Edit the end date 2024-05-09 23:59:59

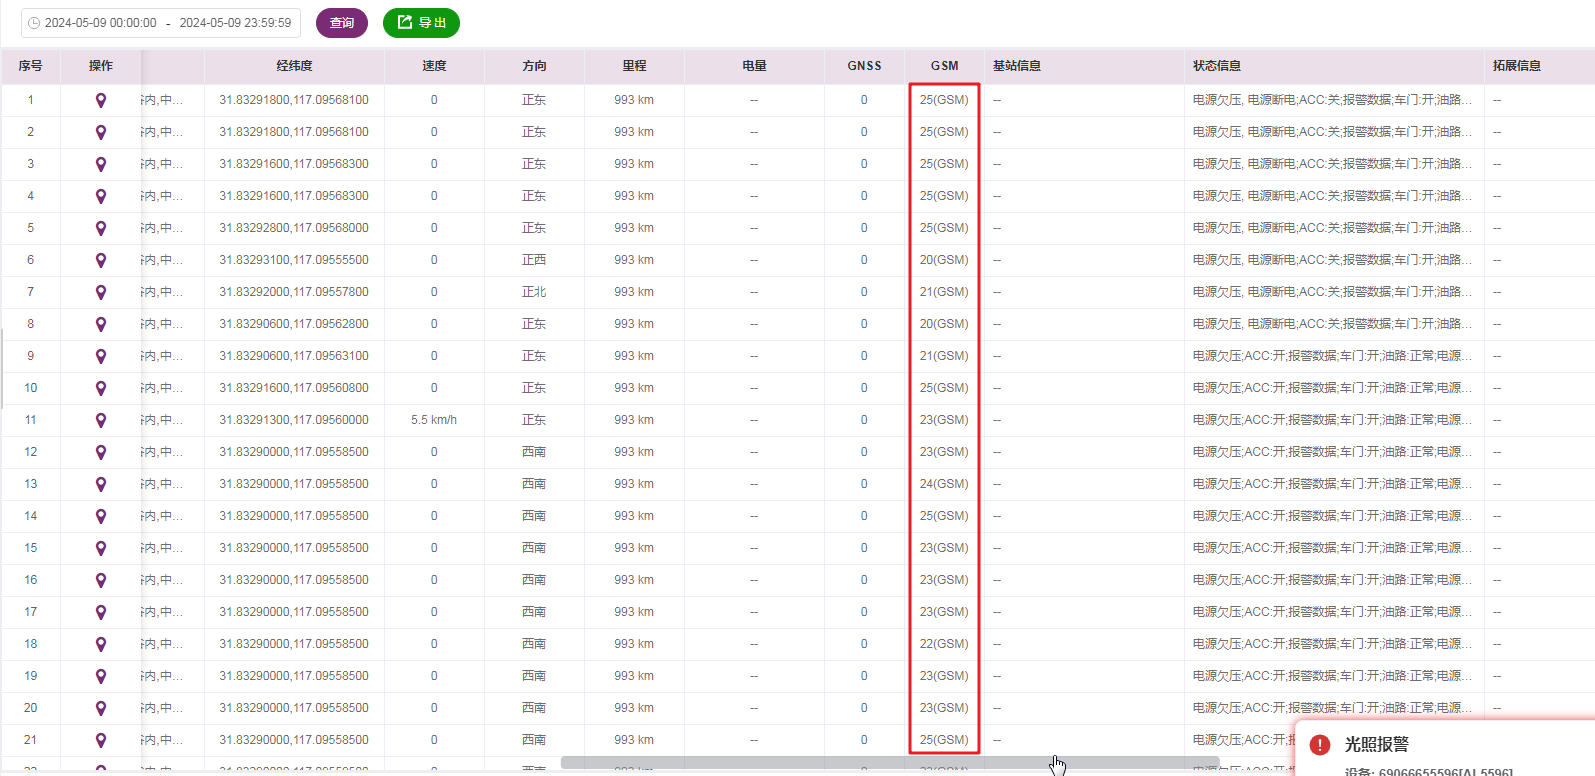click(x=235, y=23)
